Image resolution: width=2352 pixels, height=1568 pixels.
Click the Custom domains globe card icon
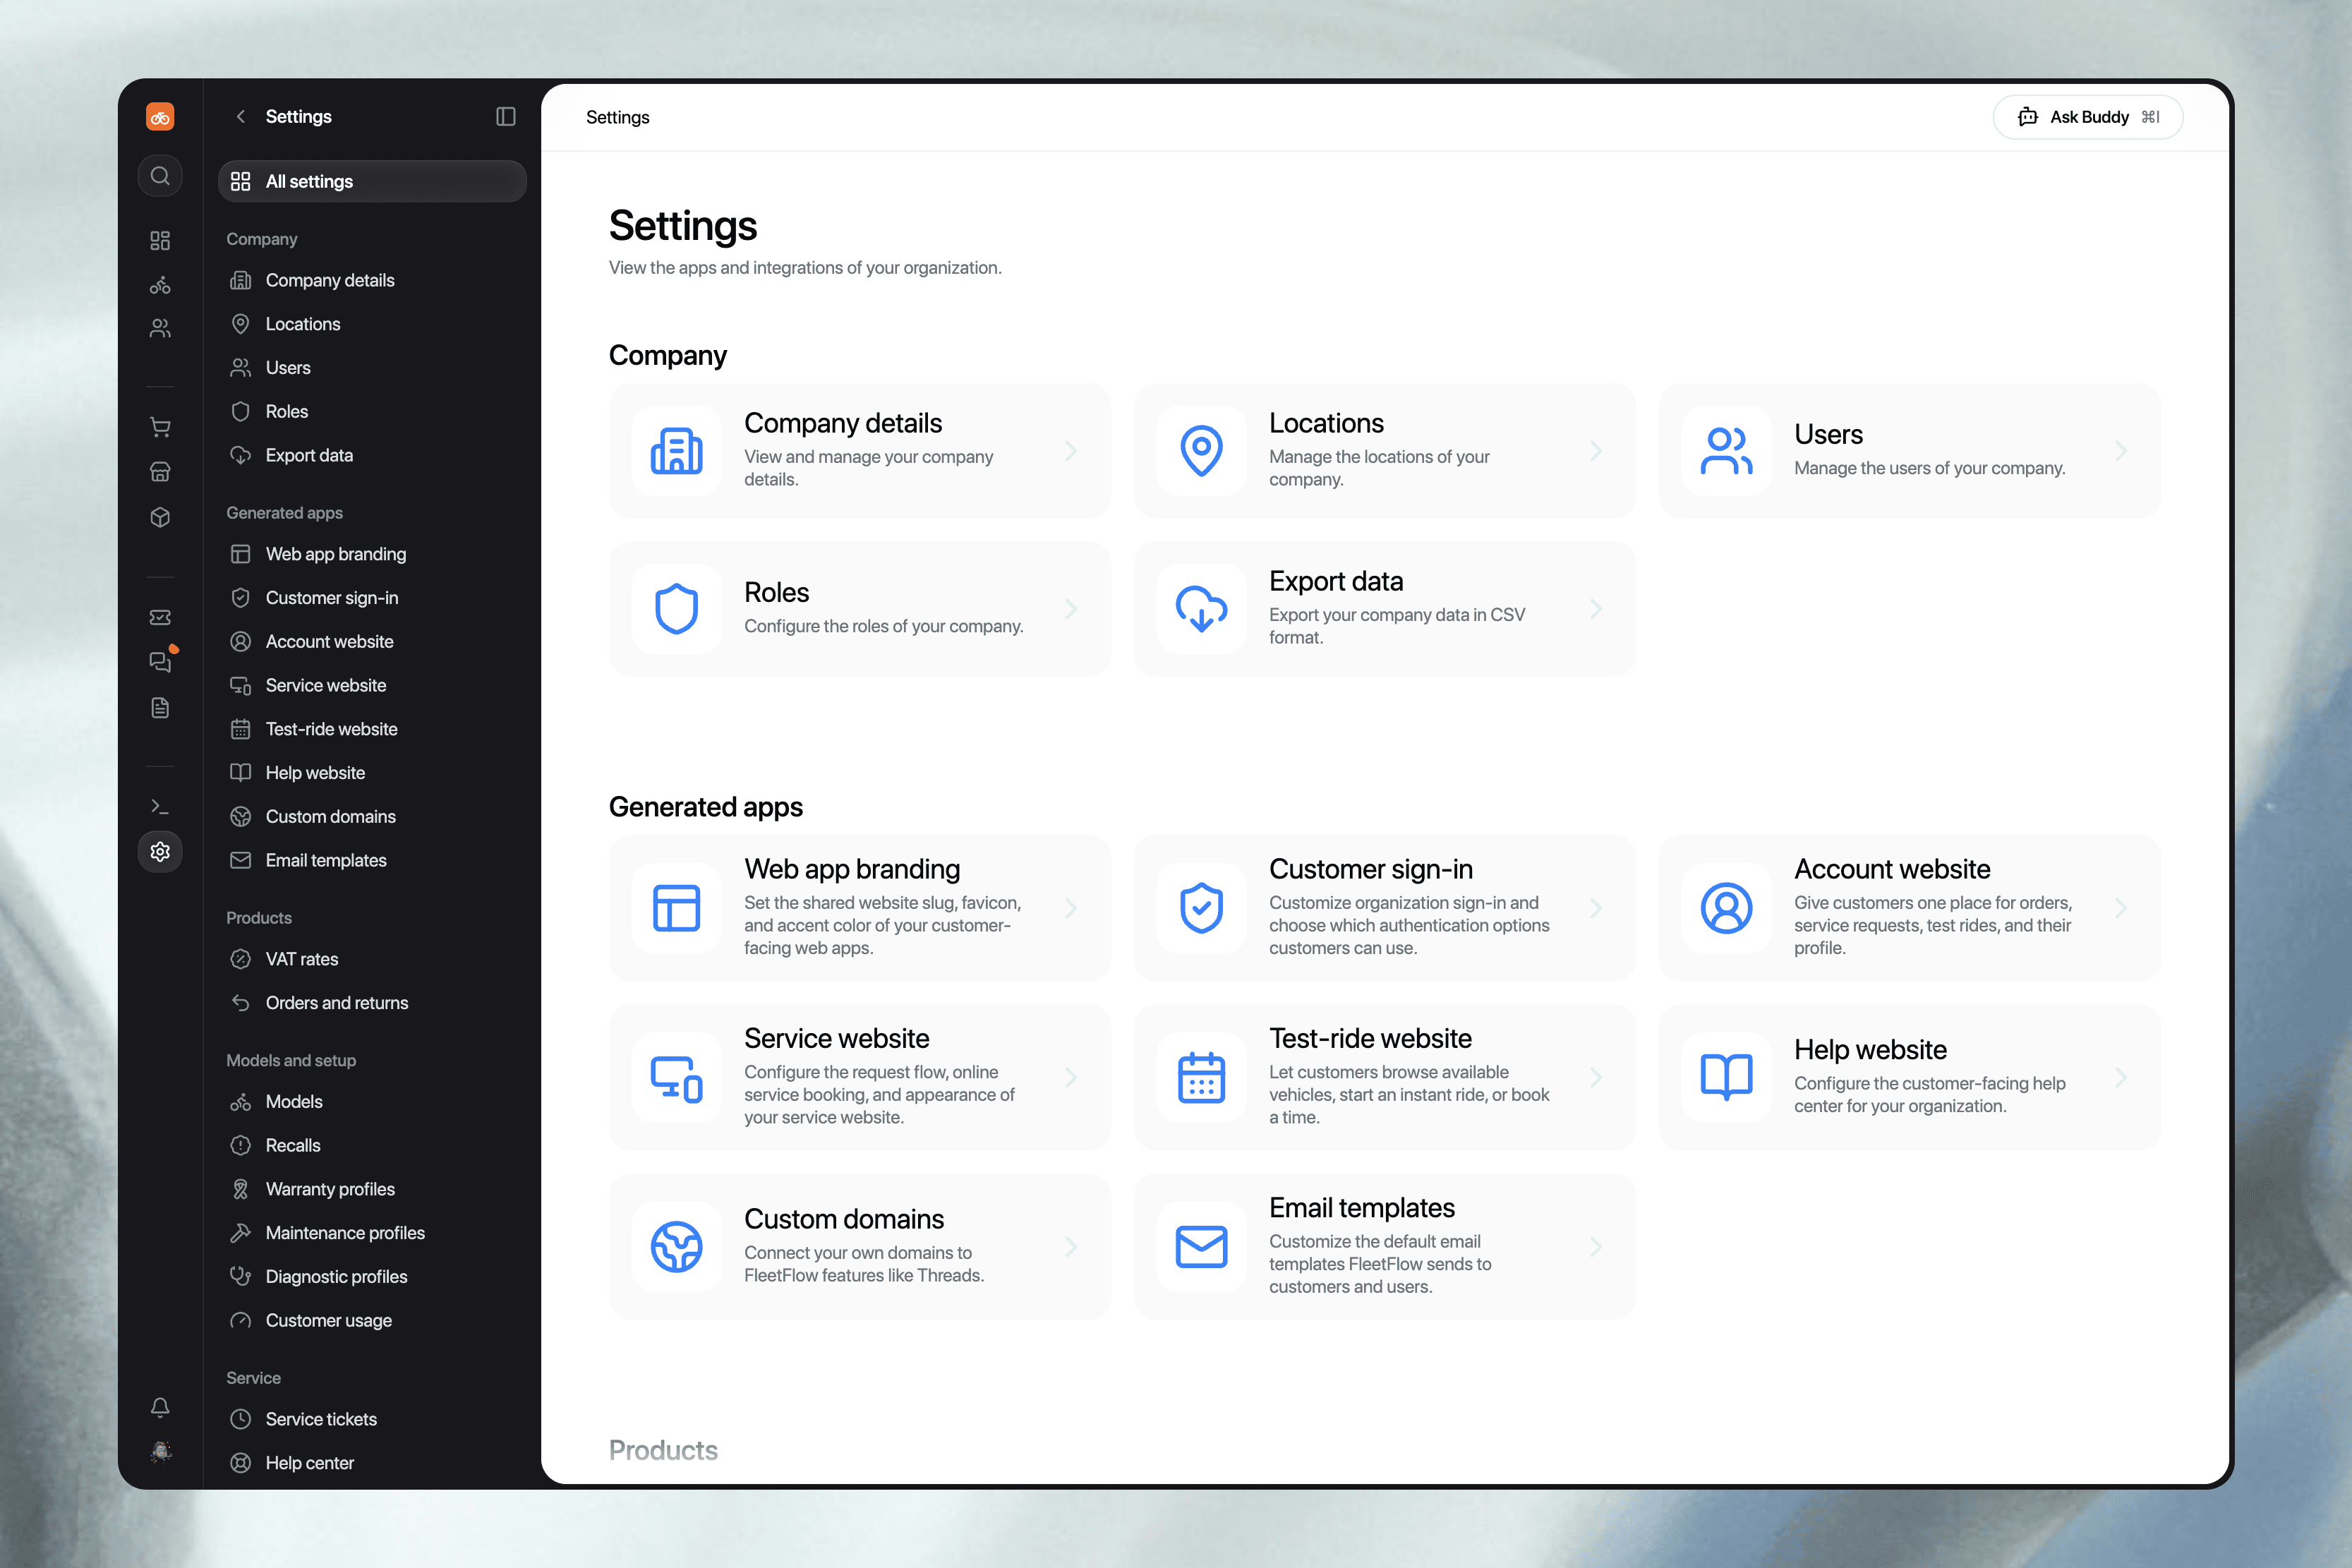click(x=677, y=1247)
